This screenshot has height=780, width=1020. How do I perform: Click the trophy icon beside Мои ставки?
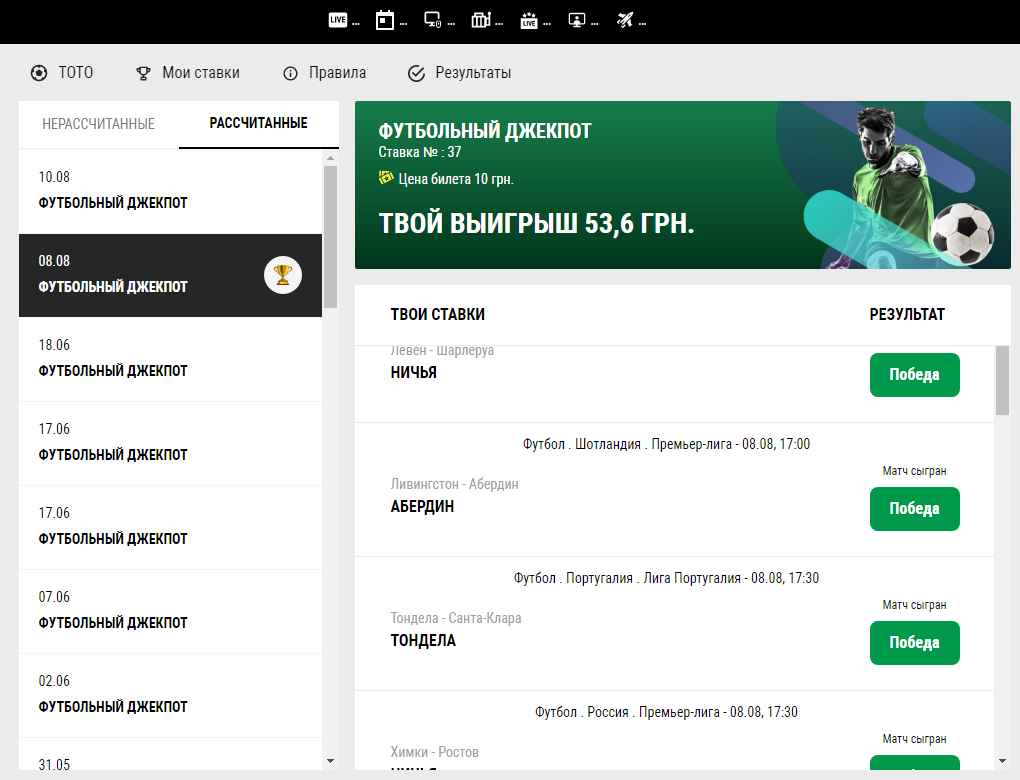(x=143, y=74)
